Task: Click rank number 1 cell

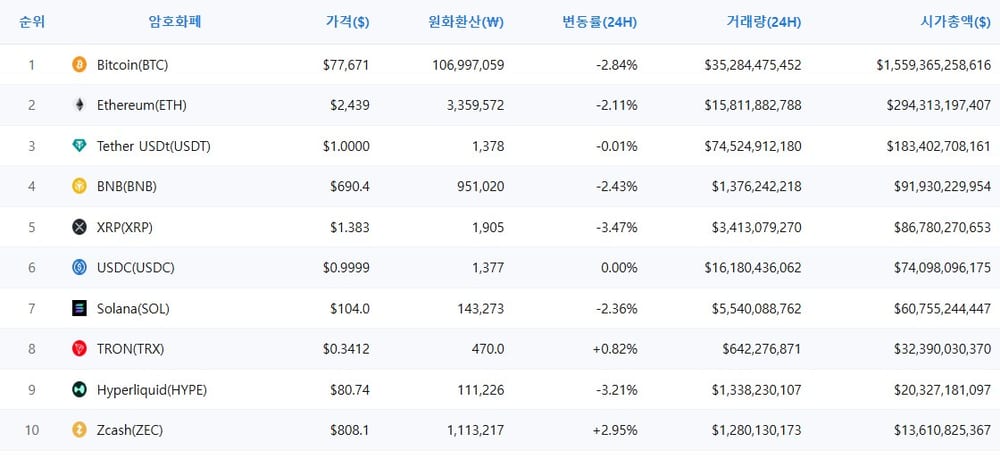Action: point(32,64)
